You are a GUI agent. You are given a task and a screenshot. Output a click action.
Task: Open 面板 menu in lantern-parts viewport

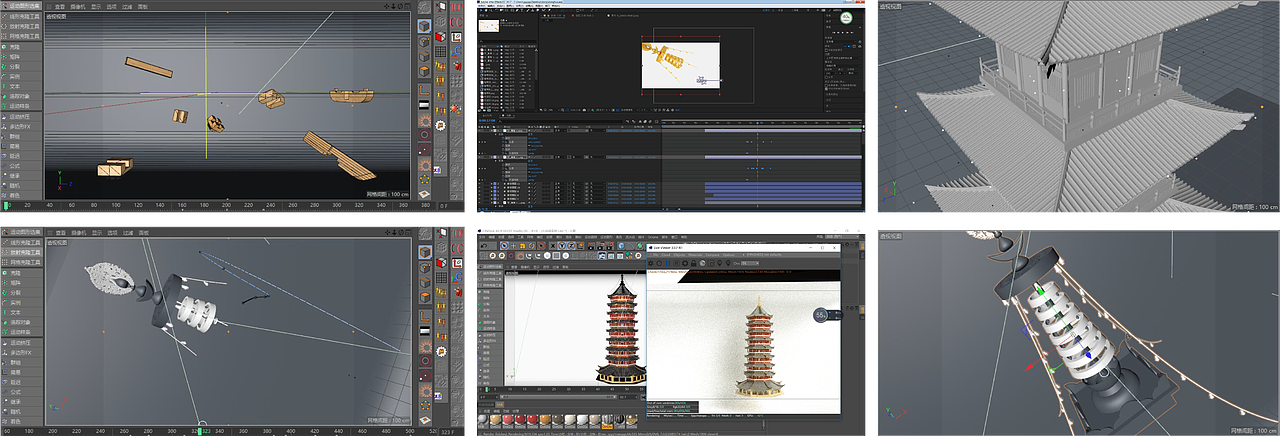[x=142, y=231]
